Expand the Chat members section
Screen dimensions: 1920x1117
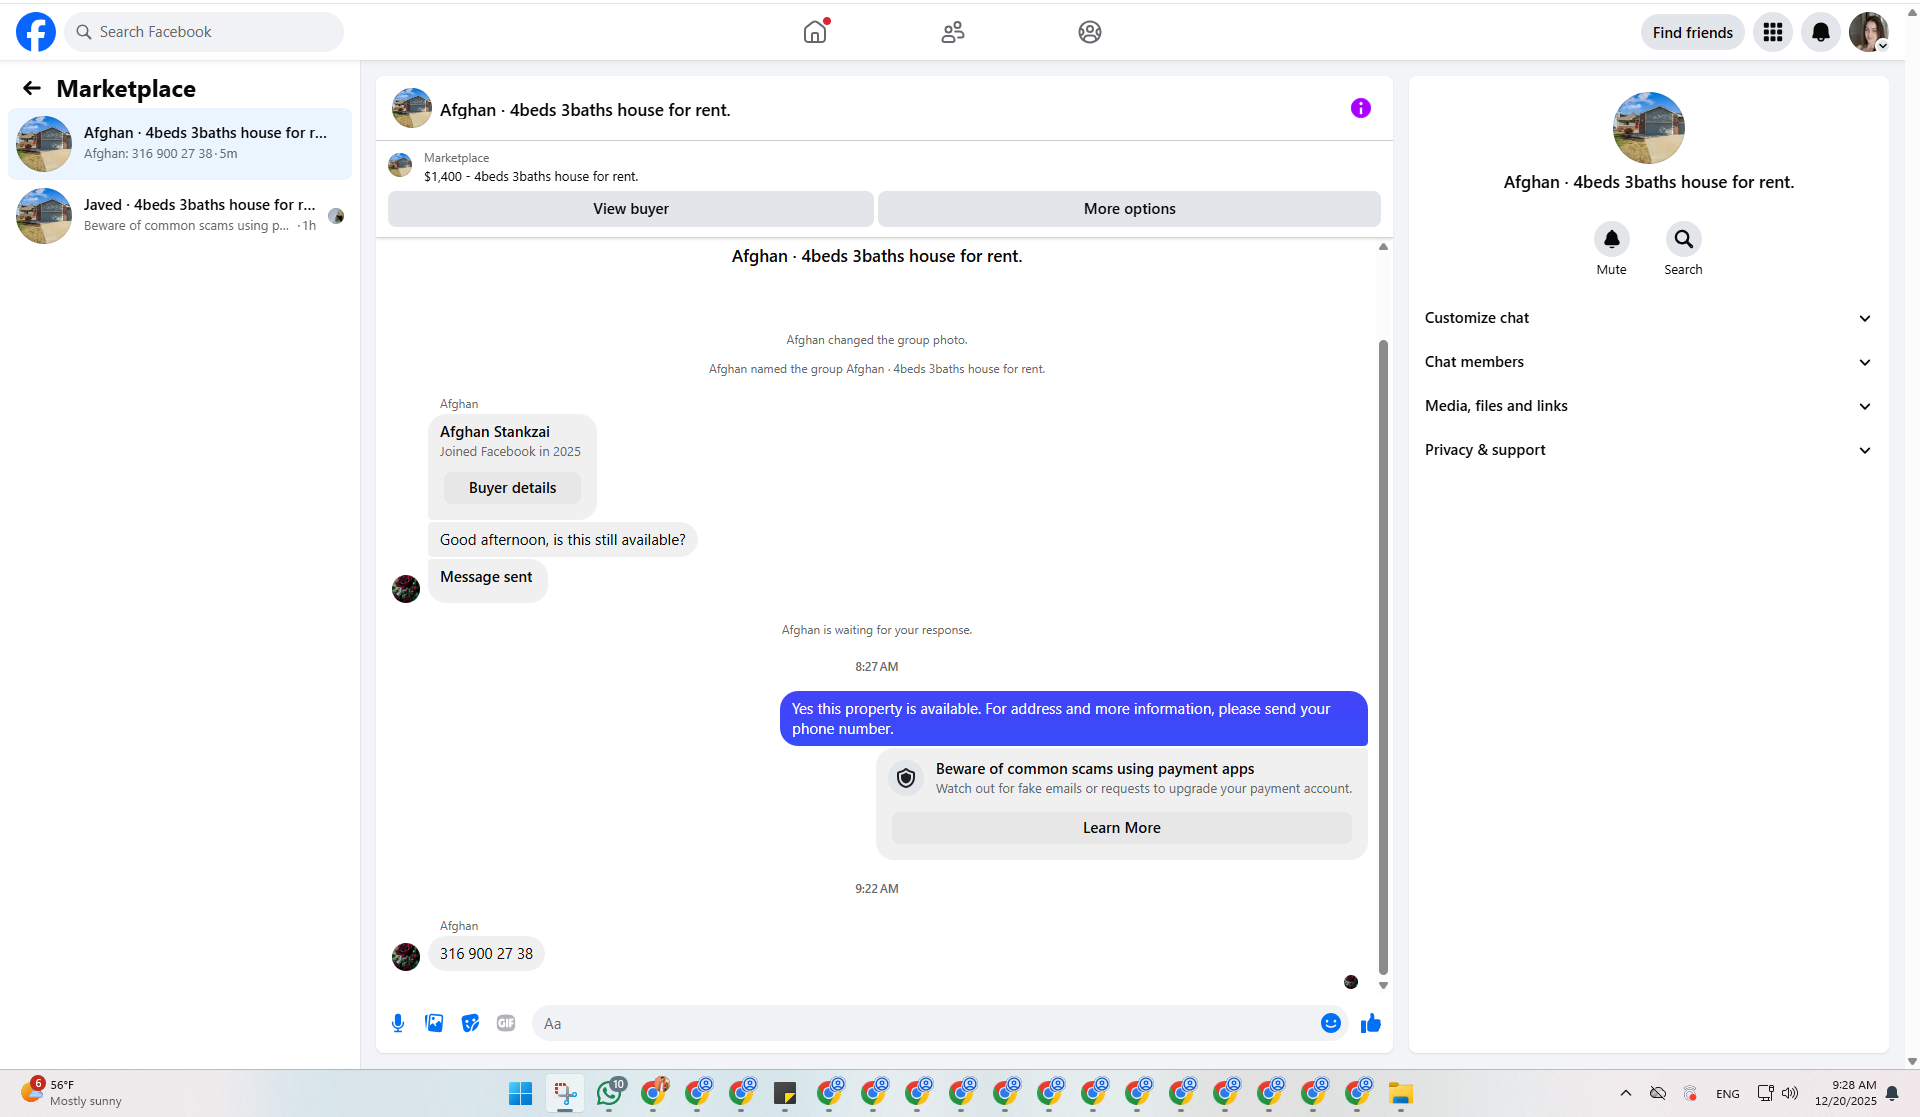(x=1649, y=362)
